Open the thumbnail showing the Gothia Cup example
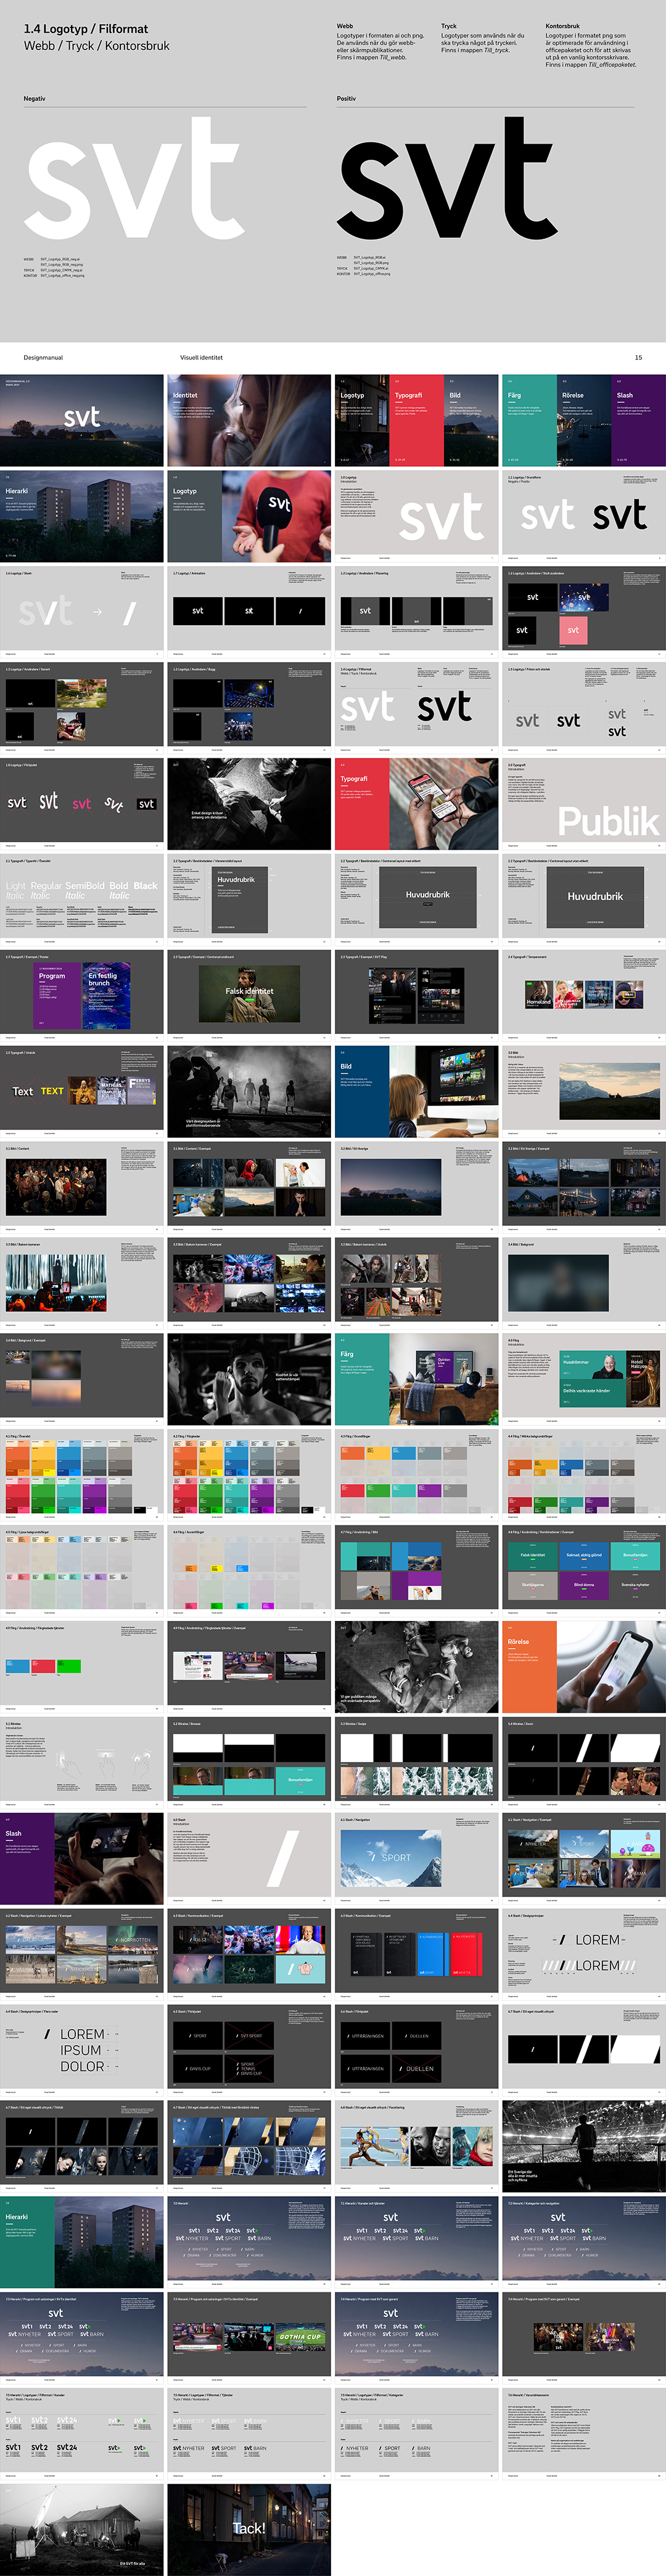666x2576 pixels. point(249,2339)
